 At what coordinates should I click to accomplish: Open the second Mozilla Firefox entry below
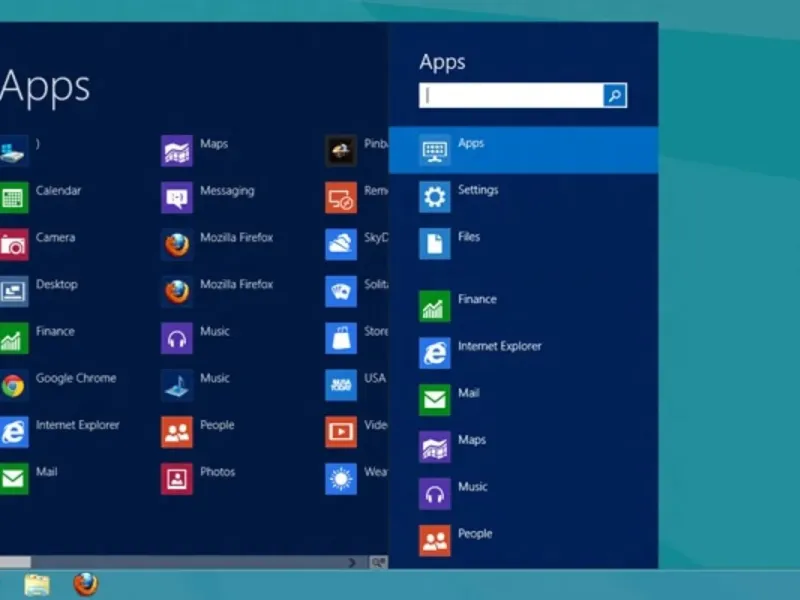(217, 291)
